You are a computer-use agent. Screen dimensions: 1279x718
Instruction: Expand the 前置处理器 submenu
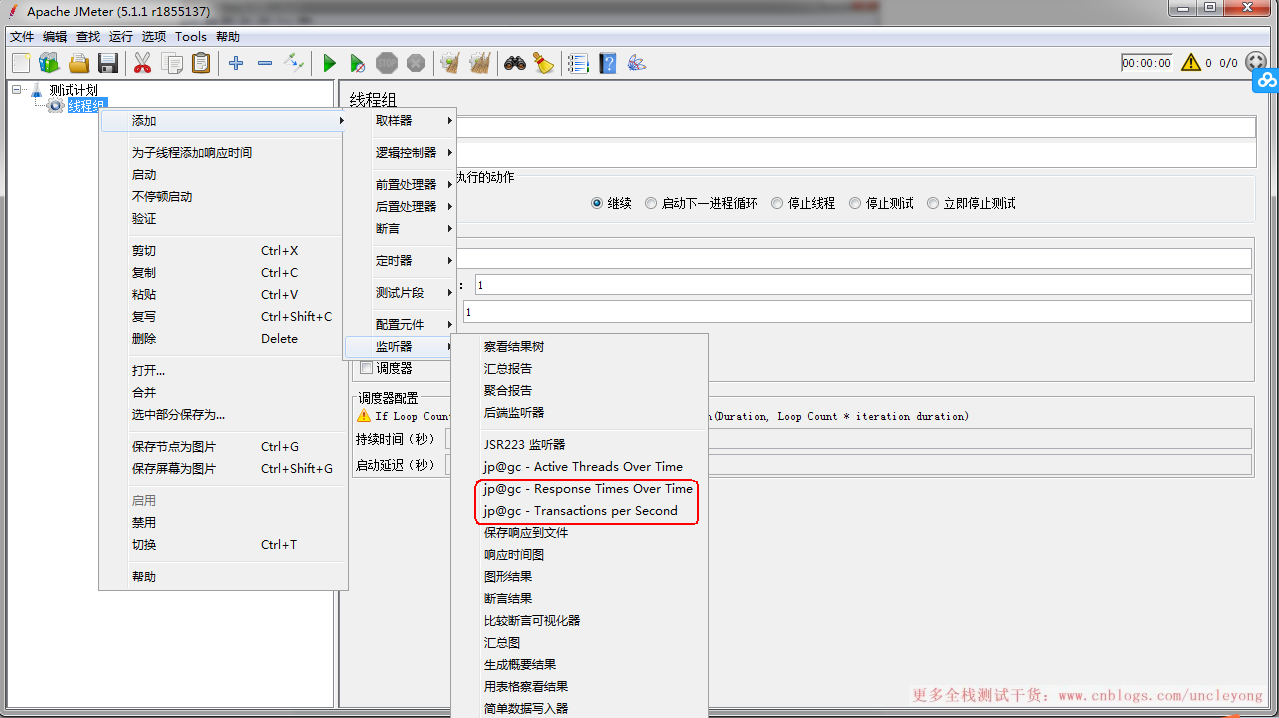tap(401, 185)
